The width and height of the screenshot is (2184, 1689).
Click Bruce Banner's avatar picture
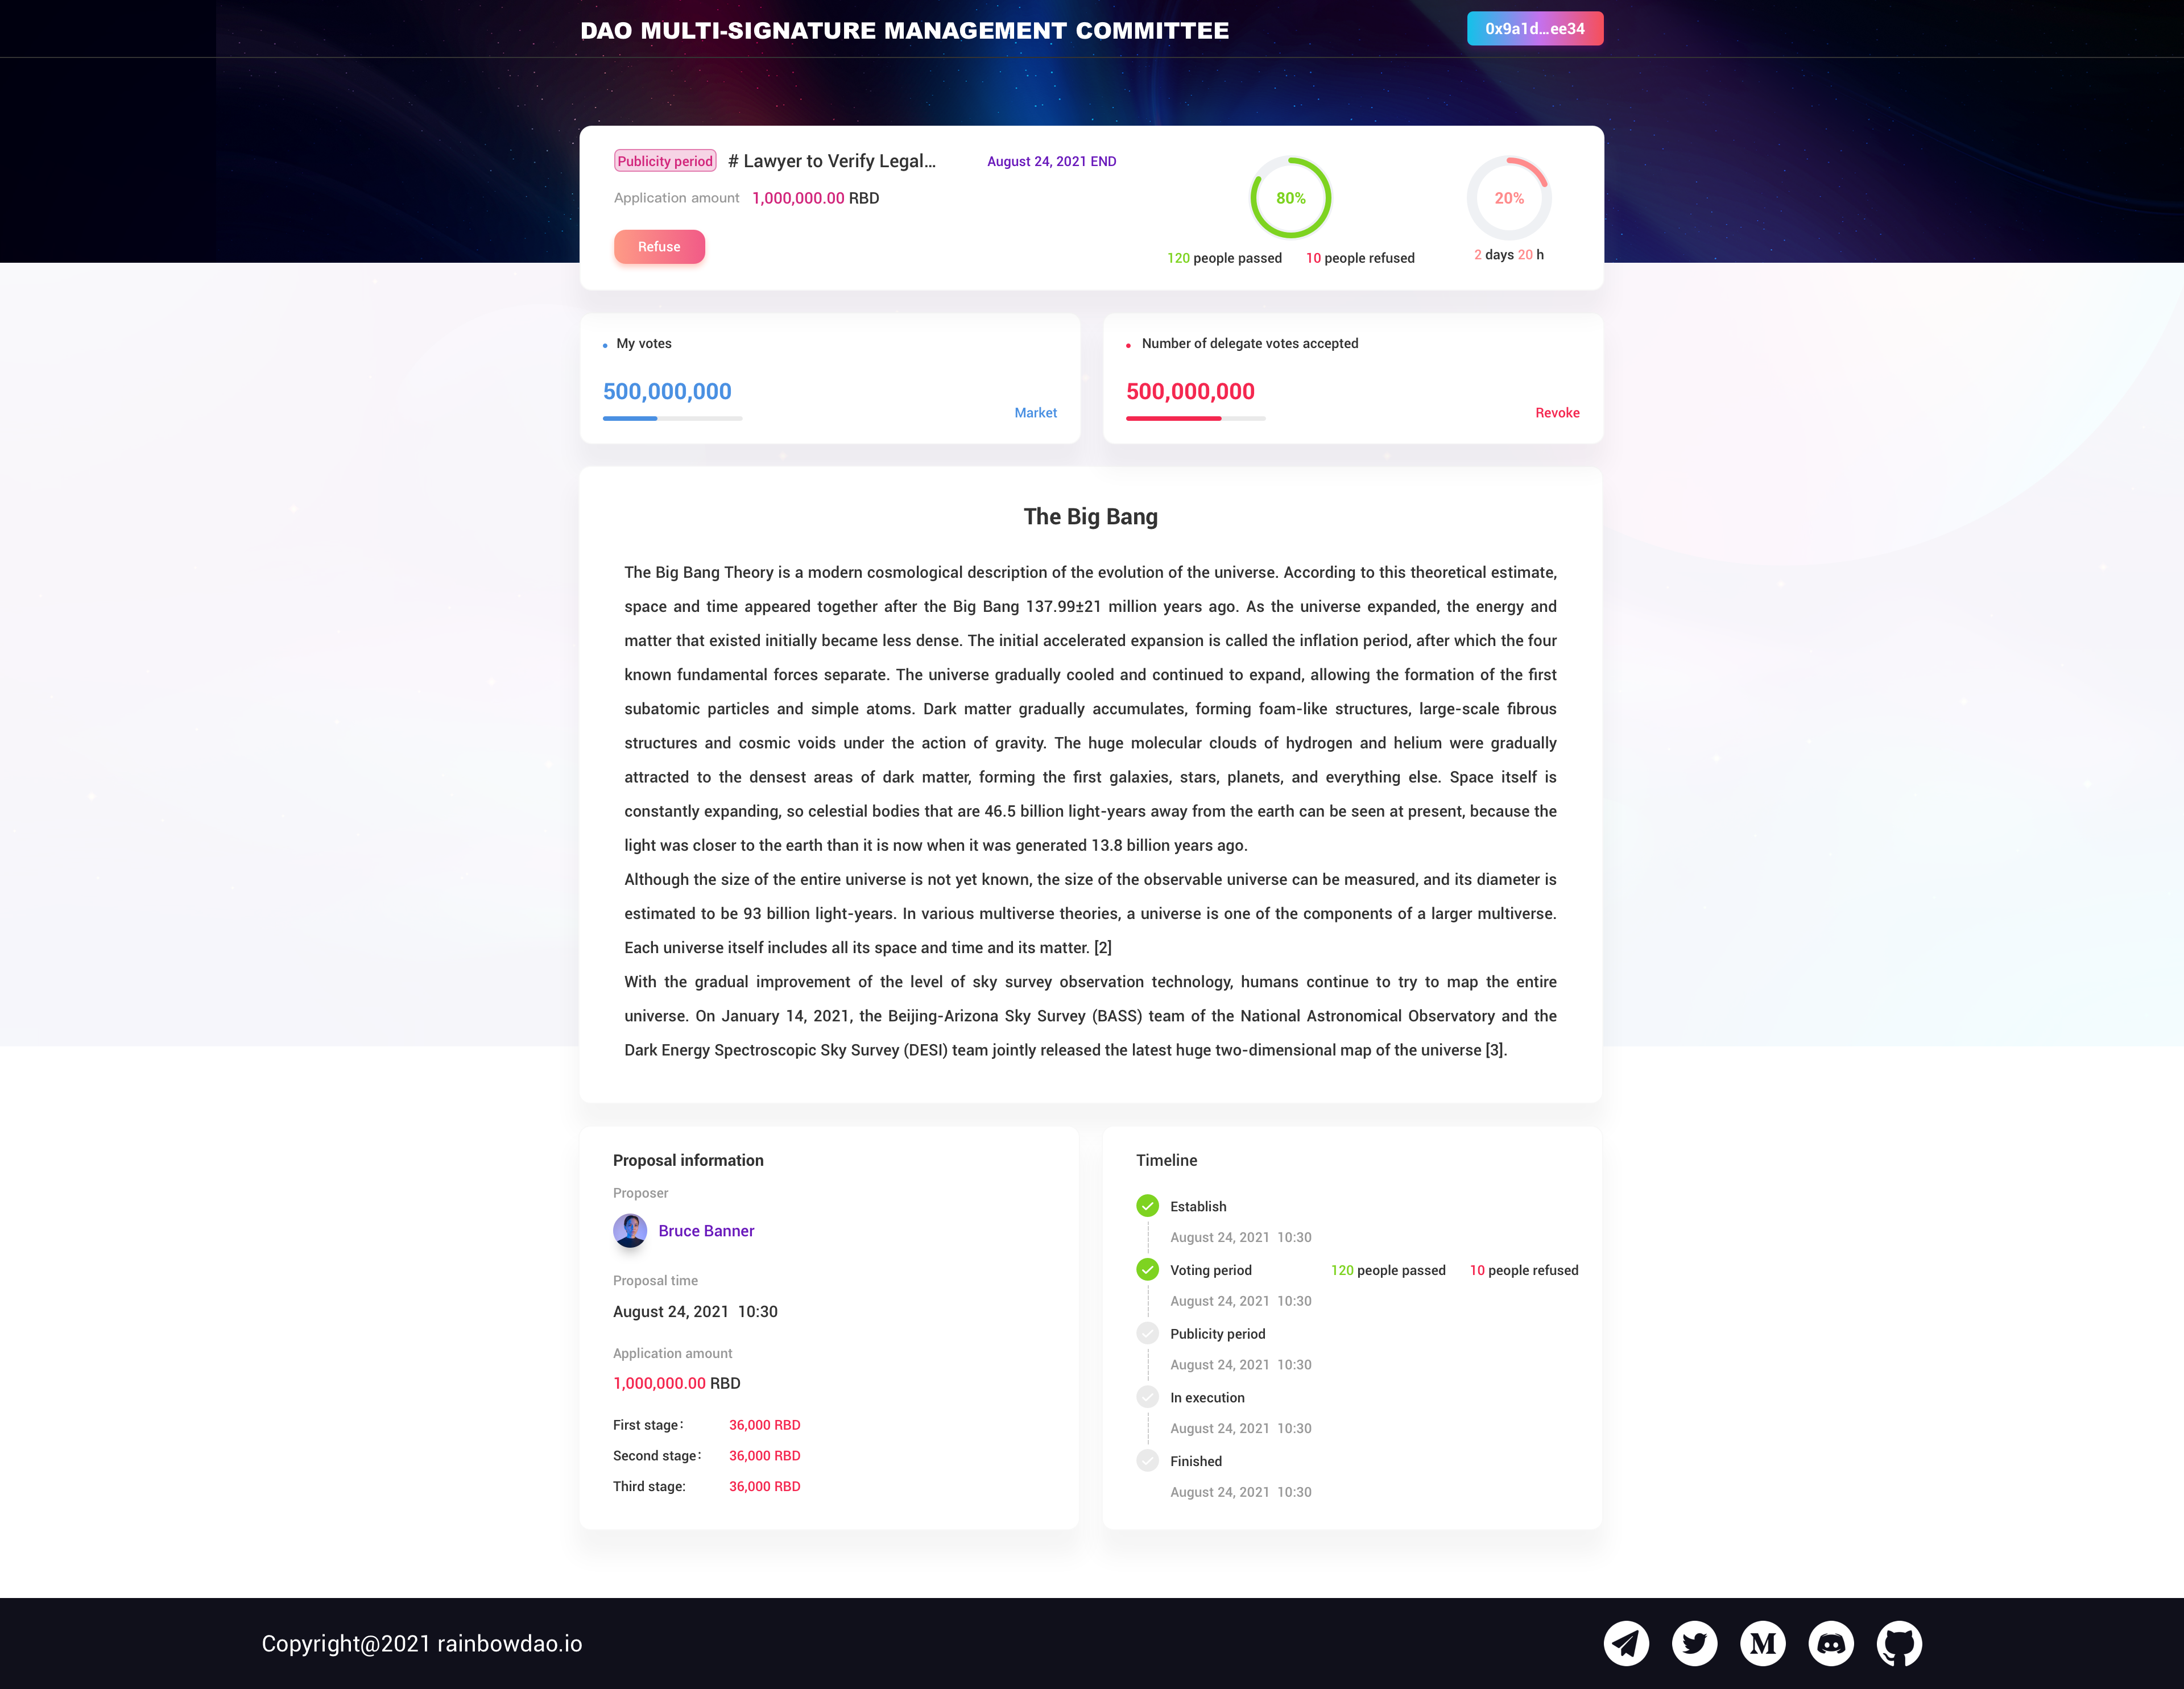[x=630, y=1230]
